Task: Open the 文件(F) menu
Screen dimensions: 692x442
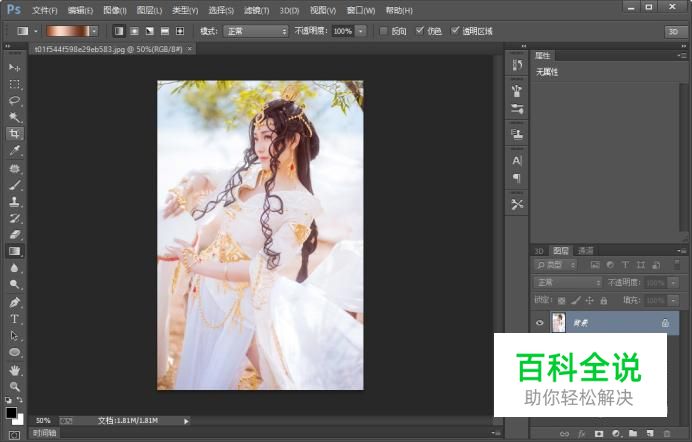Action: click(45, 10)
